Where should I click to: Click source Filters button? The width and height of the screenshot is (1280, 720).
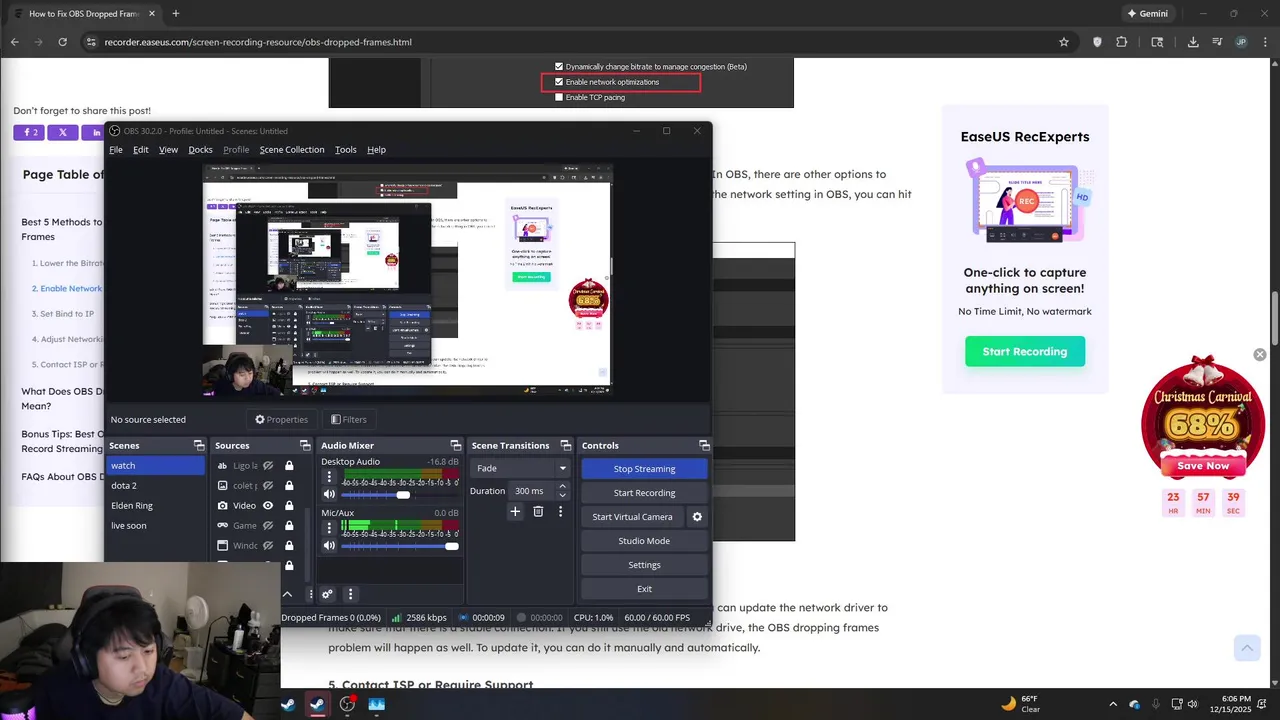coord(348,419)
